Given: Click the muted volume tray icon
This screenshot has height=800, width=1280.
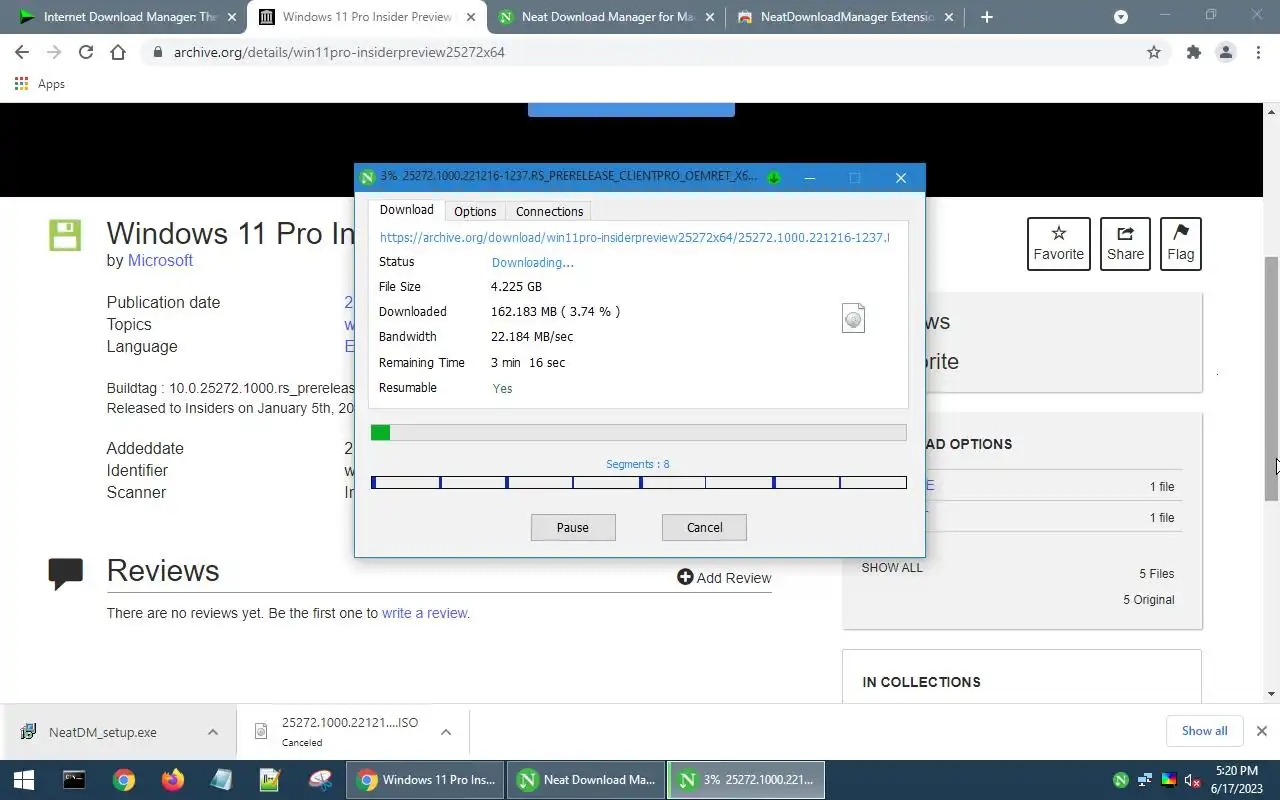Looking at the screenshot, I should point(1192,780).
